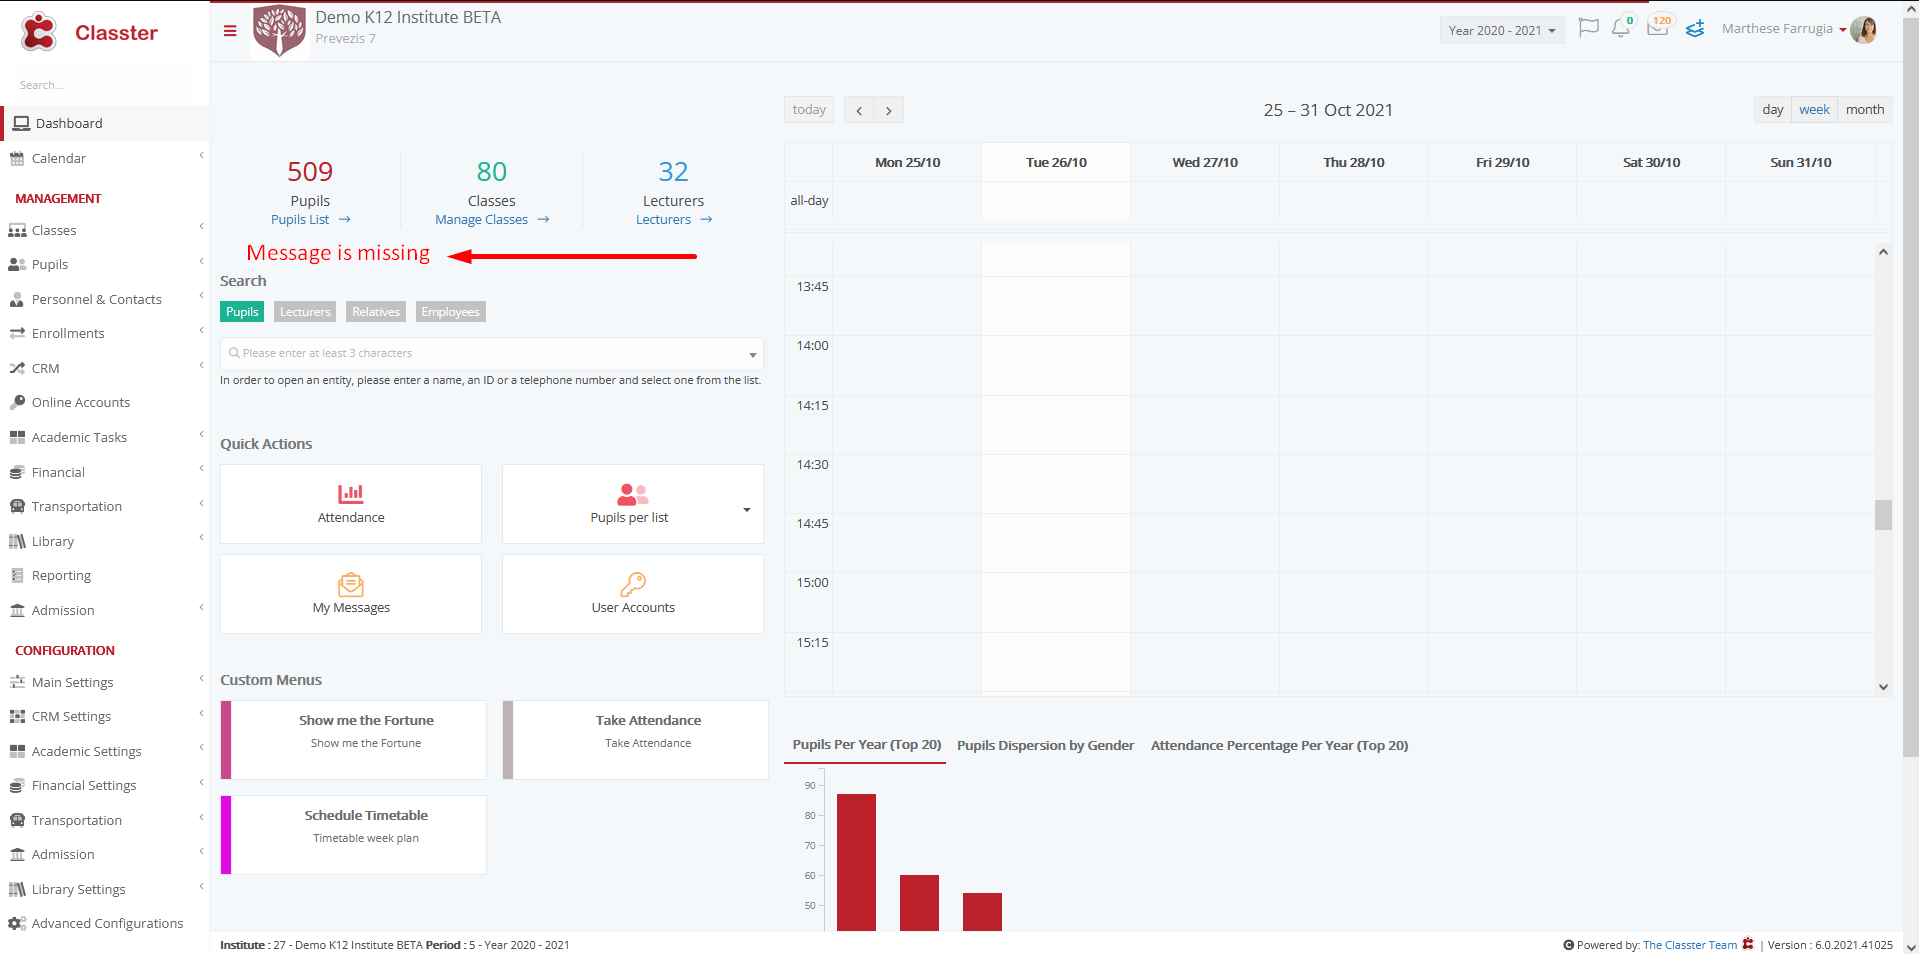Open the flag icon in header
The width and height of the screenshot is (1919, 954).
[1588, 28]
